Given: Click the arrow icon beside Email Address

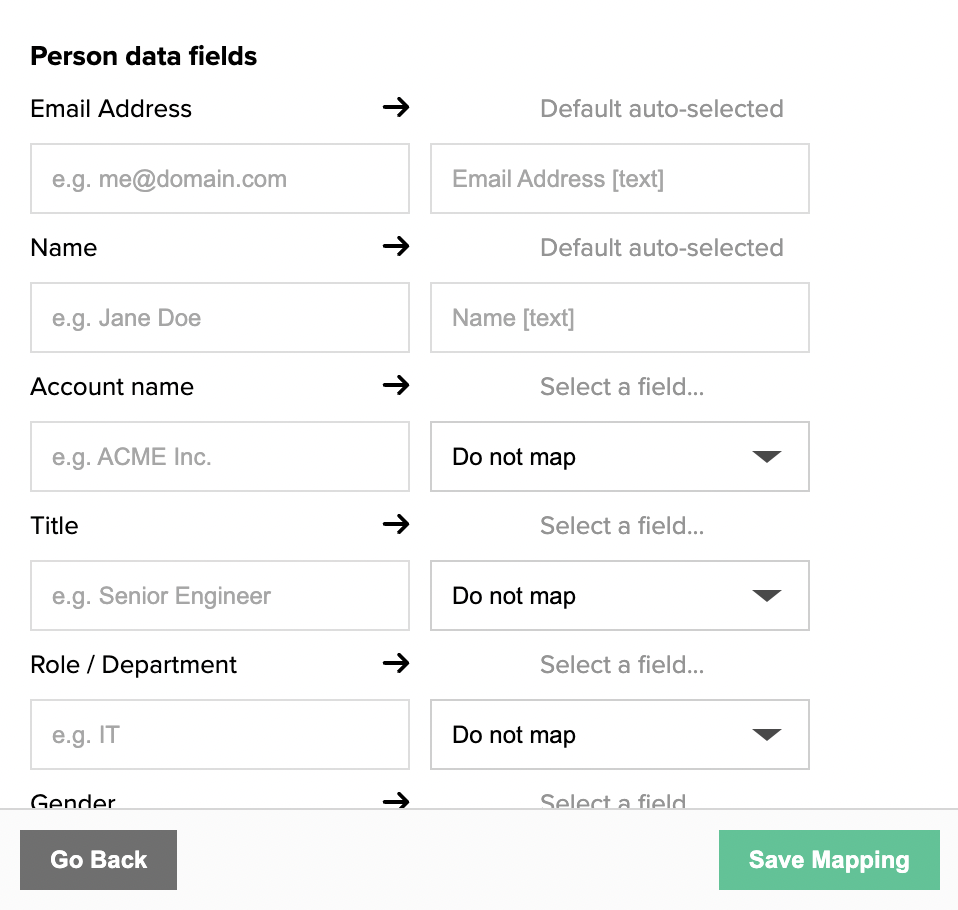Looking at the screenshot, I should [396, 108].
